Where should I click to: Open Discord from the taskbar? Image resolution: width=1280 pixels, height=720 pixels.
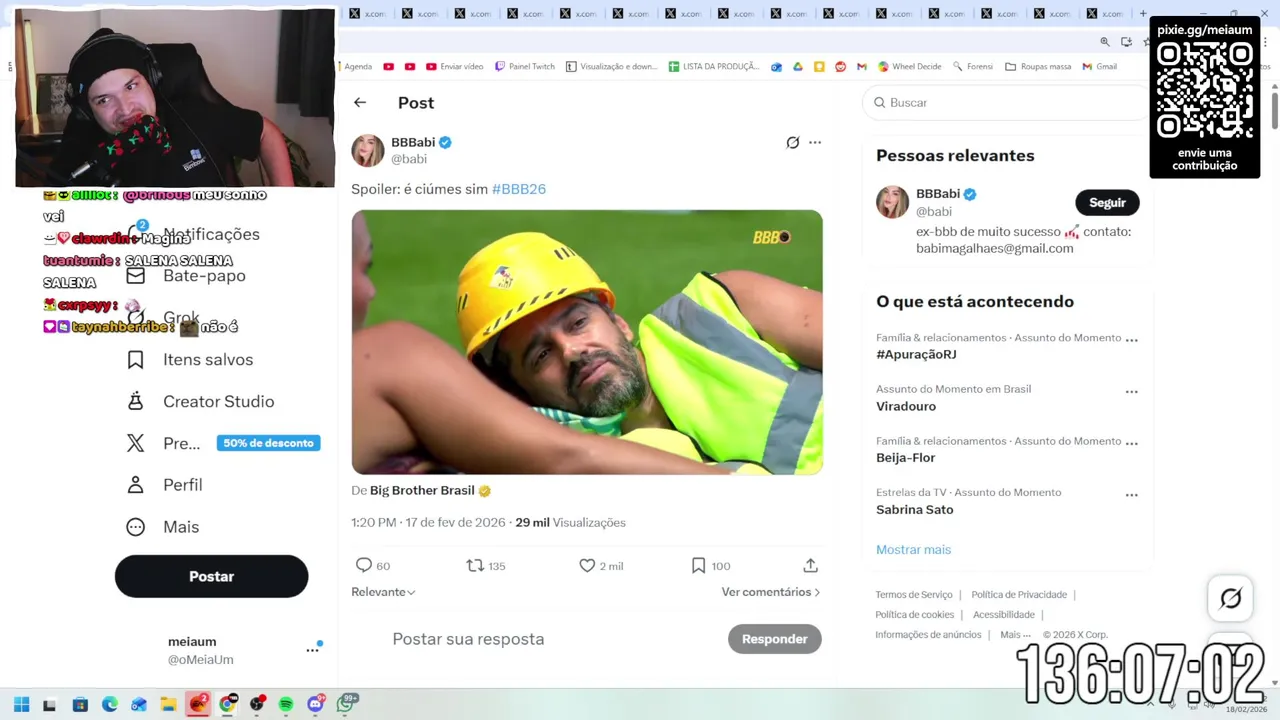(316, 704)
